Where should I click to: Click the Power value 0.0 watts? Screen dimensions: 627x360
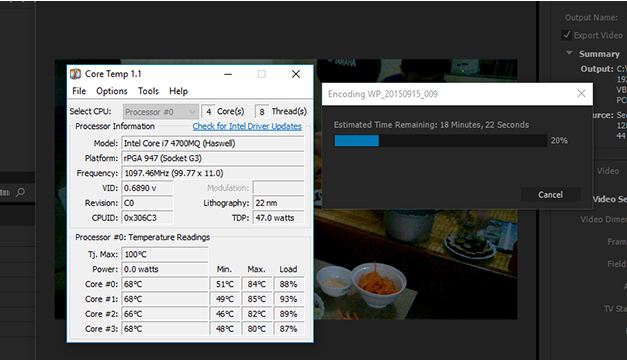coord(165,269)
